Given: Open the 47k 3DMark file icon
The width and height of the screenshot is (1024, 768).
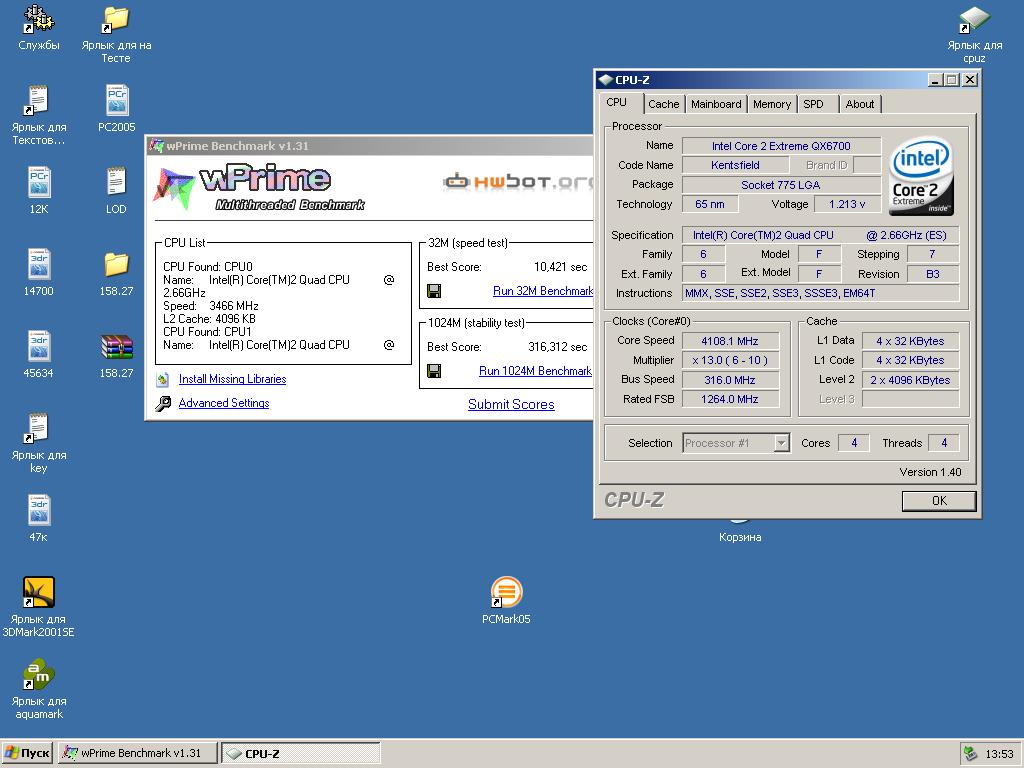Looking at the screenshot, I should click(x=39, y=511).
